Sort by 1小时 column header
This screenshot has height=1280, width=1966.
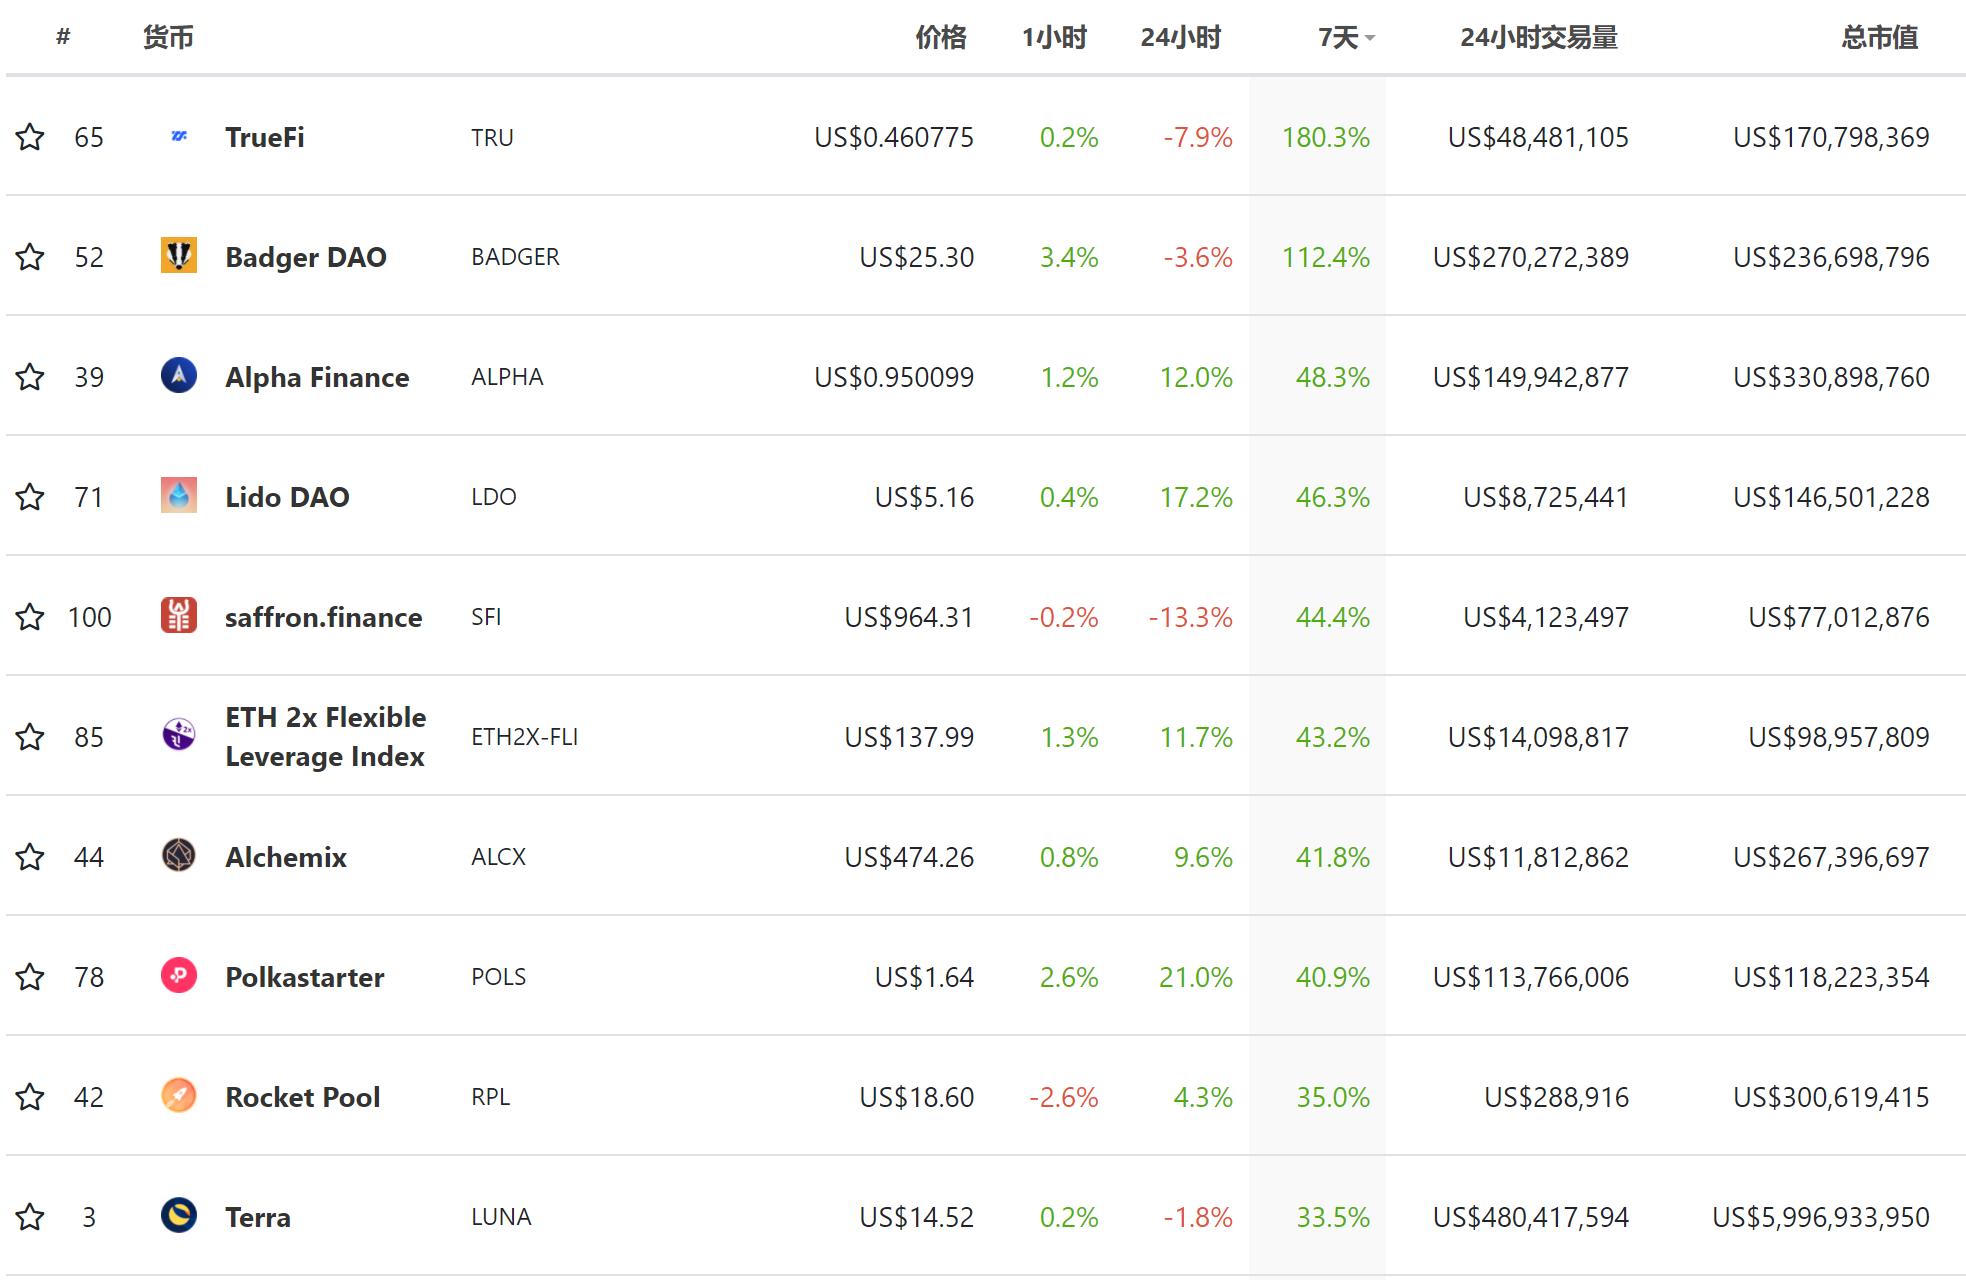click(x=1054, y=38)
